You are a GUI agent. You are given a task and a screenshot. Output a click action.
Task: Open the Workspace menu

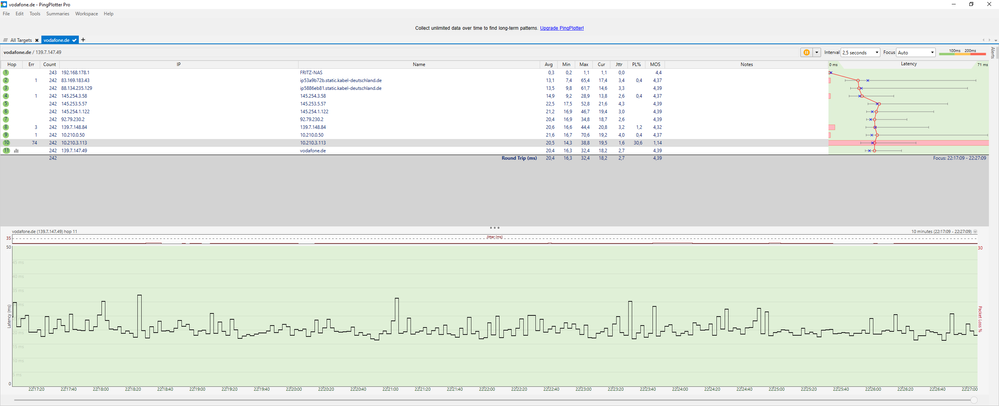pyautogui.click(x=87, y=13)
